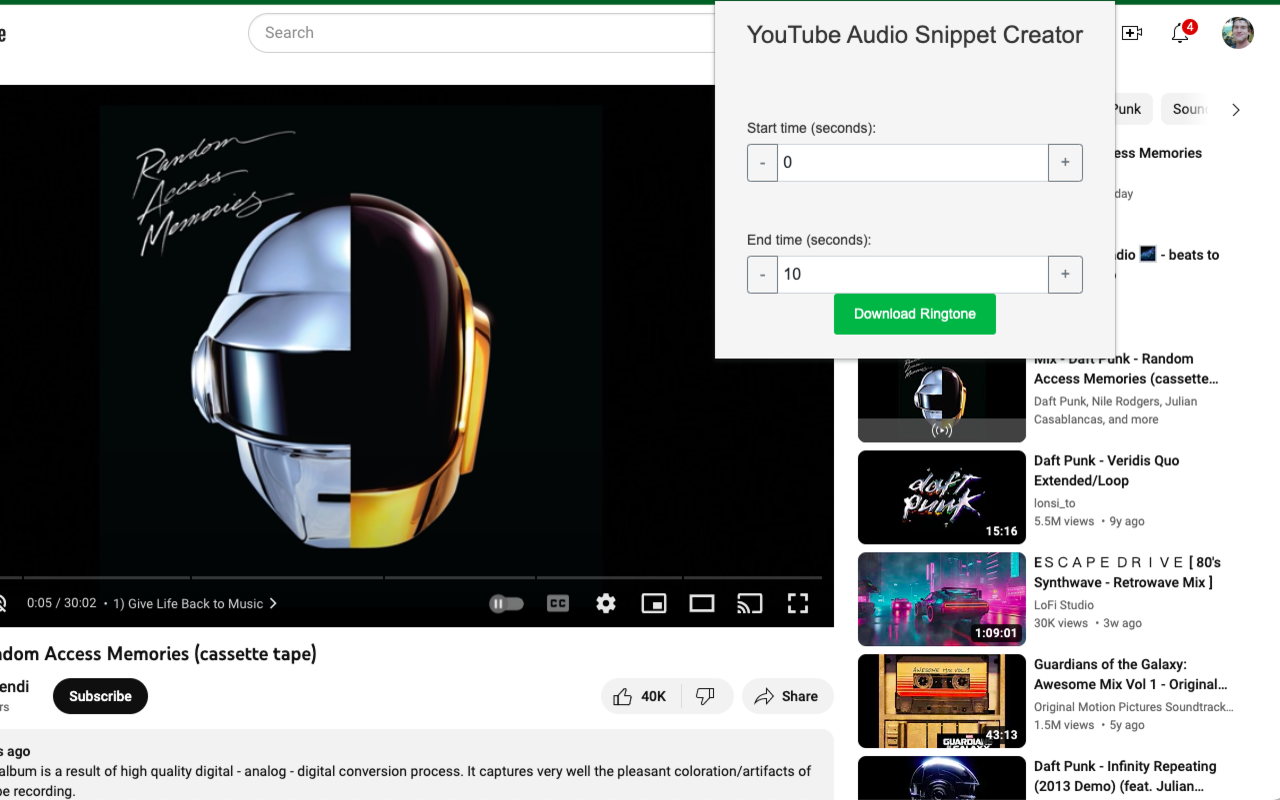The width and height of the screenshot is (1280, 800).
Task: Open Daft Punk Infinity Repeating video title
Action: click(1125, 776)
